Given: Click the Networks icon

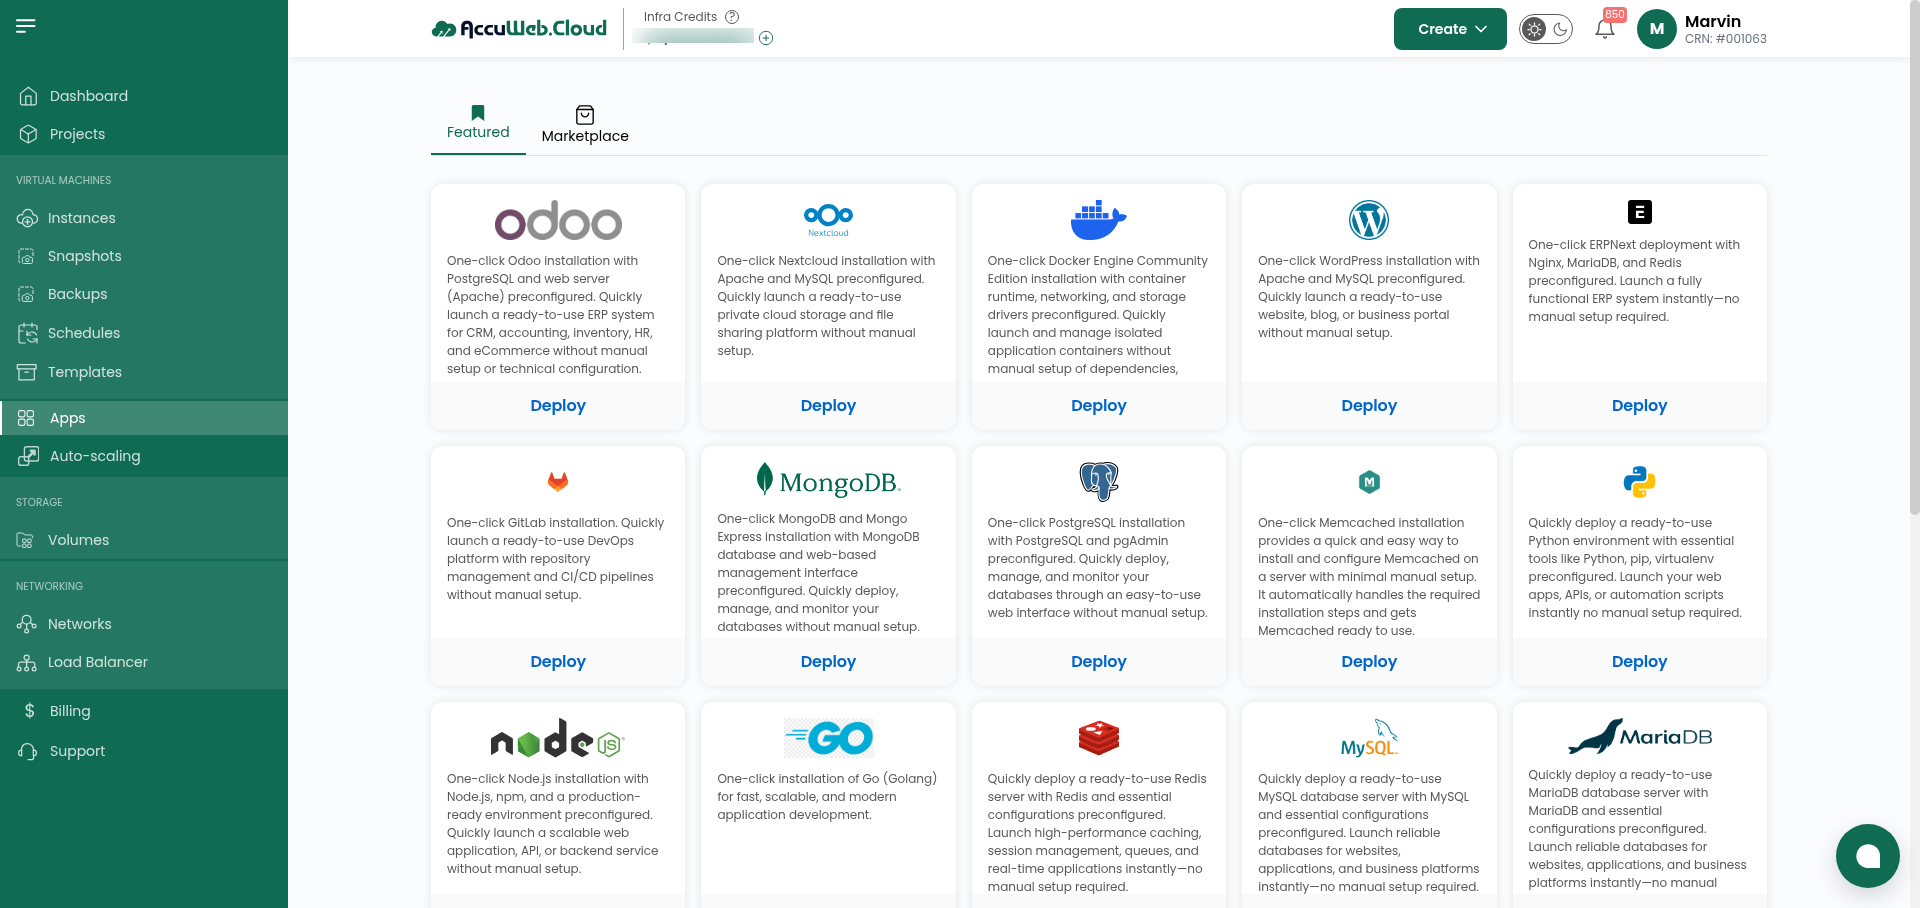Looking at the screenshot, I should pyautogui.click(x=27, y=624).
